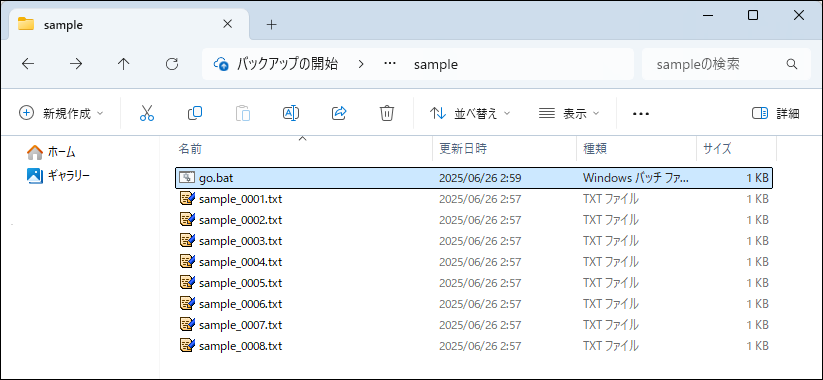
Task: Go back with the left arrow
Action: pos(28,64)
